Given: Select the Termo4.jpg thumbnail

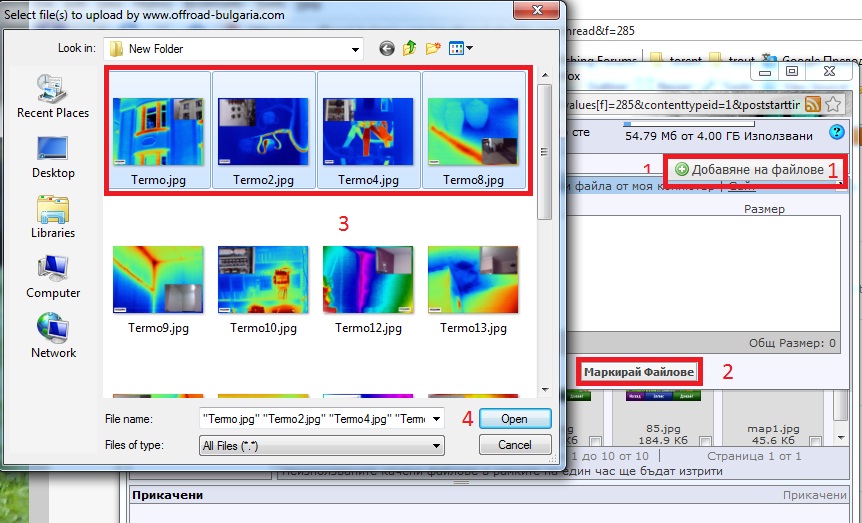Looking at the screenshot, I should 368,131.
